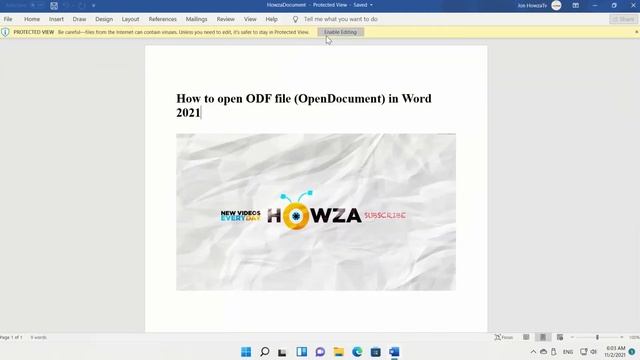Click the Enable Editing button
This screenshot has height=360, width=640.
pyautogui.click(x=340, y=32)
